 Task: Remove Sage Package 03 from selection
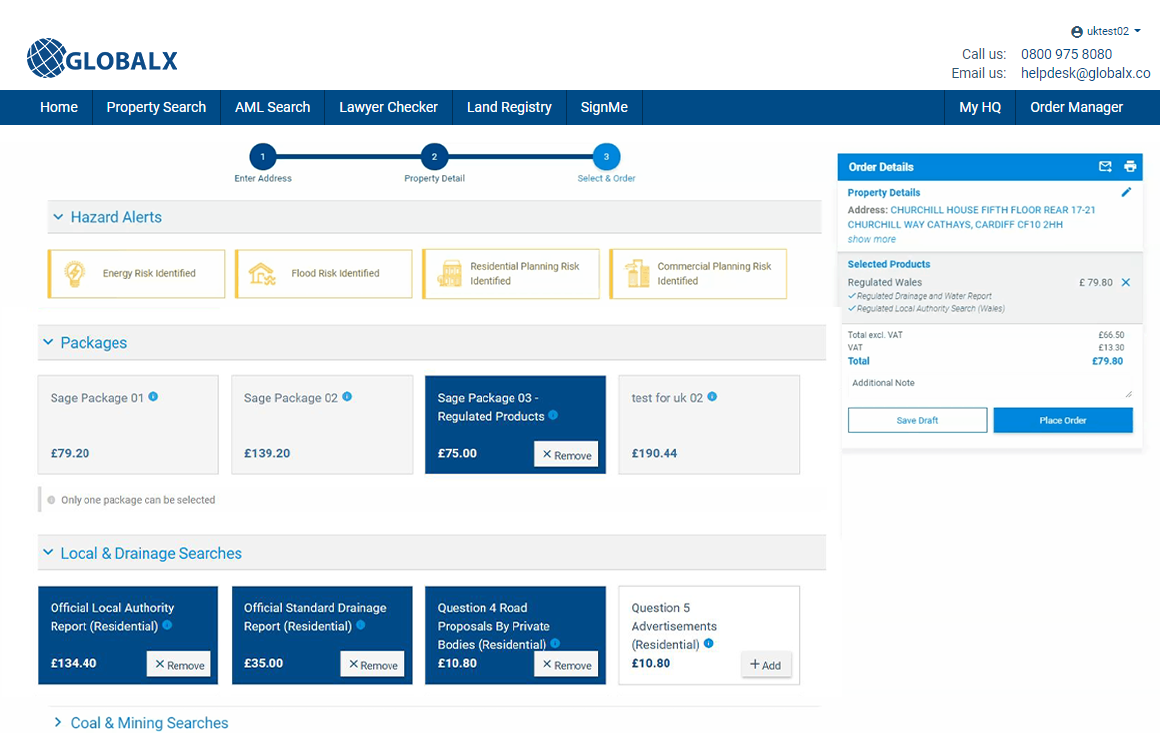[x=566, y=455]
